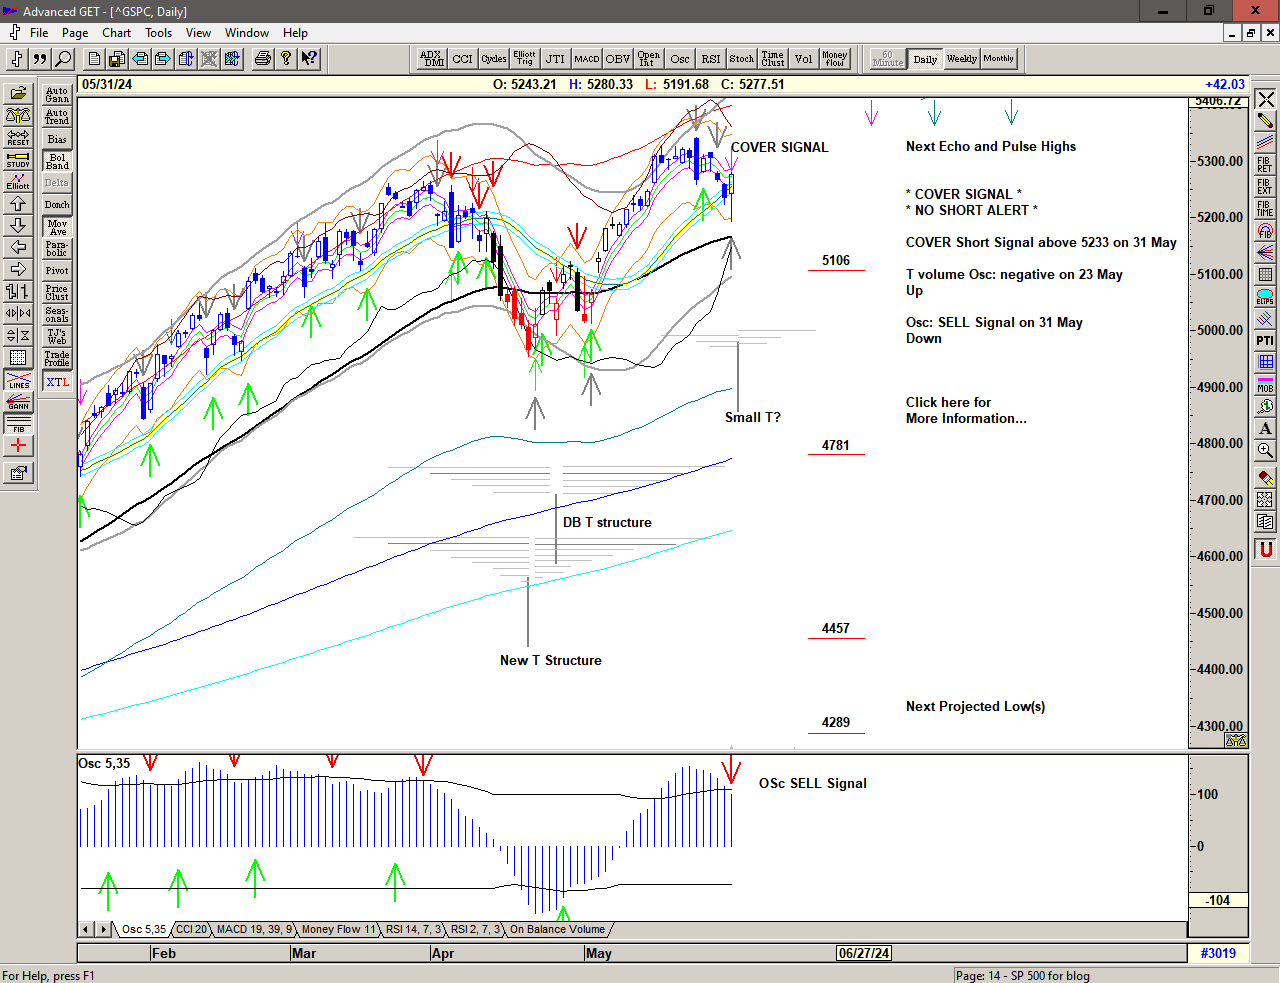This screenshot has height=983, width=1280.
Task: Click the PTI indicator icon
Action: pyautogui.click(x=1265, y=341)
